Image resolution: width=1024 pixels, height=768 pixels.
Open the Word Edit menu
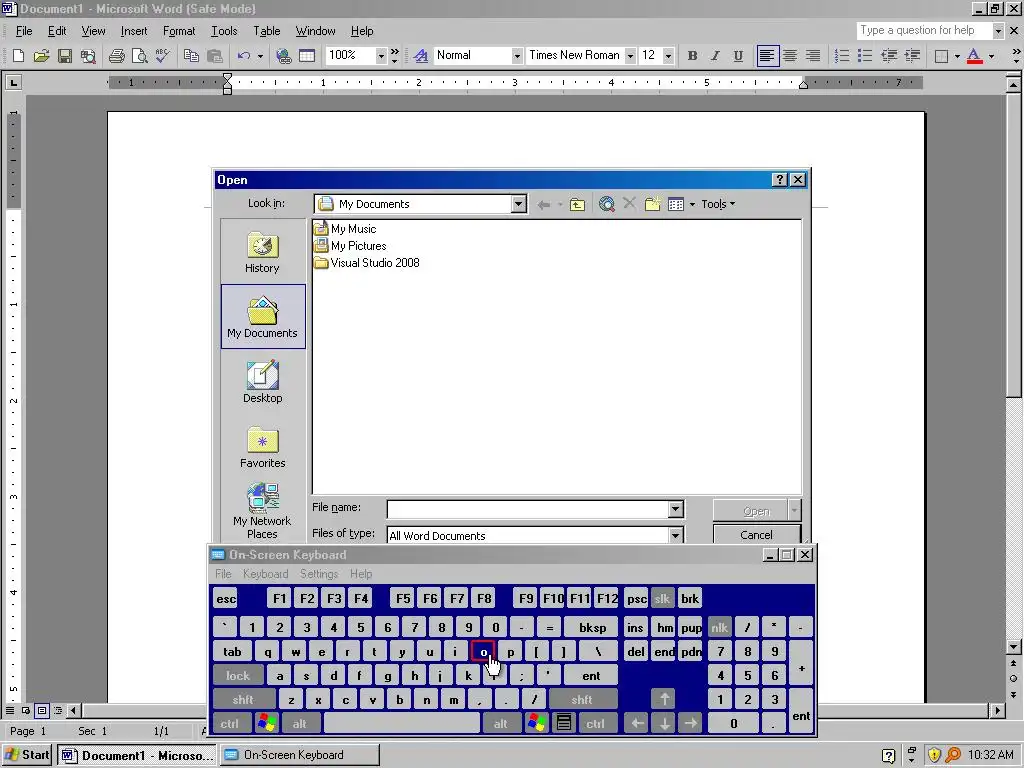pyautogui.click(x=57, y=31)
